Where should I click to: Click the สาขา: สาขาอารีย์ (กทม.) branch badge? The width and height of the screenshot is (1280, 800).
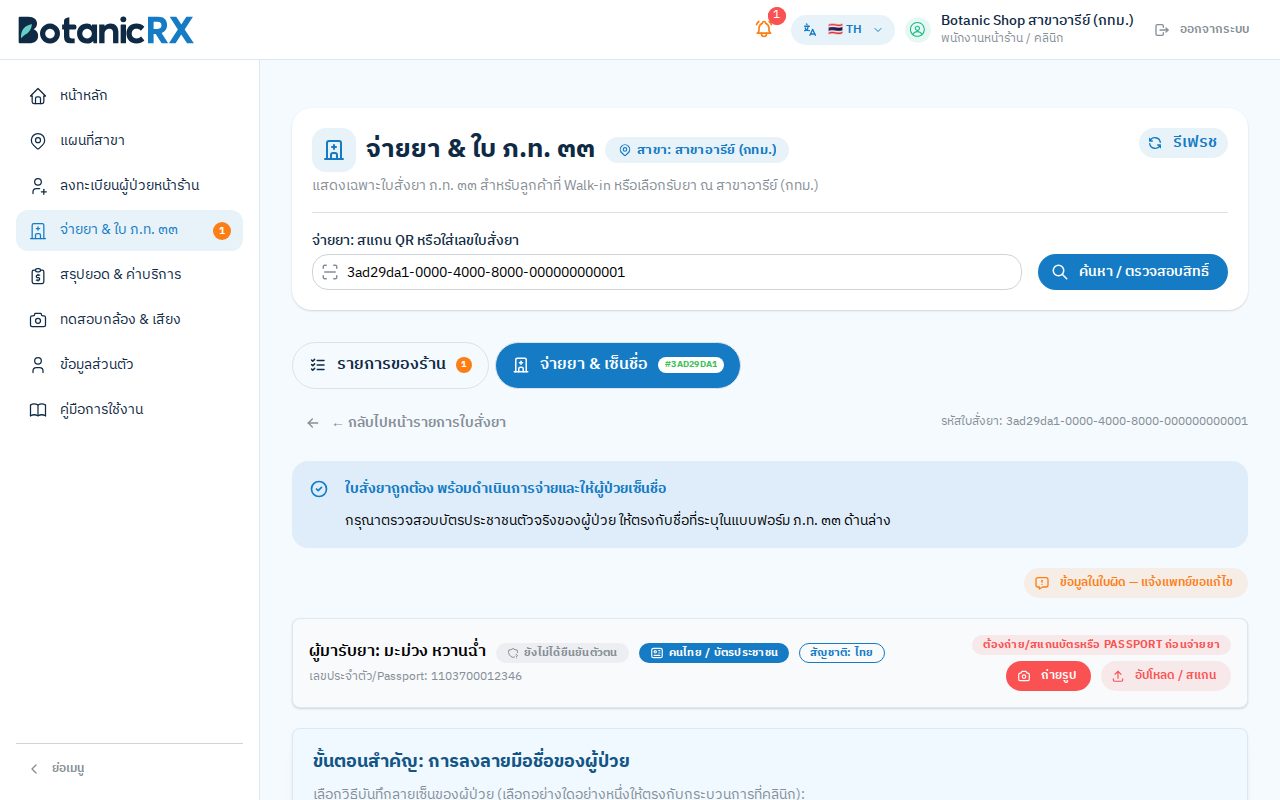pyautogui.click(x=697, y=150)
